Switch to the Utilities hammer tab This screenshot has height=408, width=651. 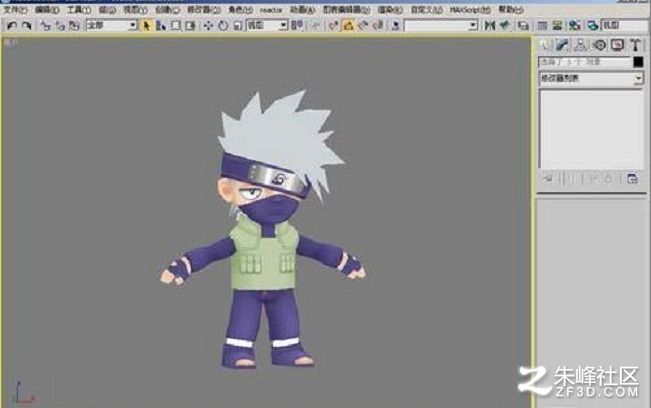point(635,45)
